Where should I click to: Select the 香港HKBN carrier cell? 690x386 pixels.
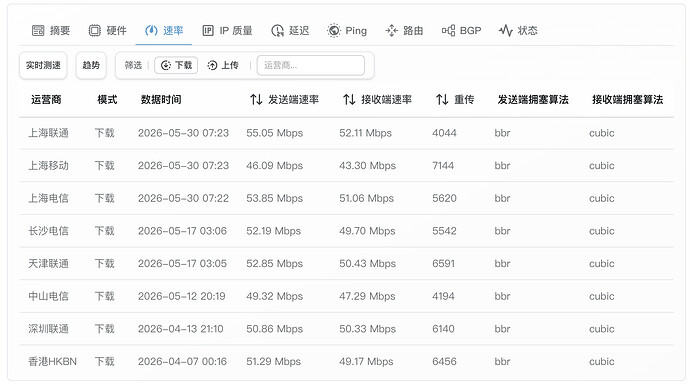(x=52, y=361)
